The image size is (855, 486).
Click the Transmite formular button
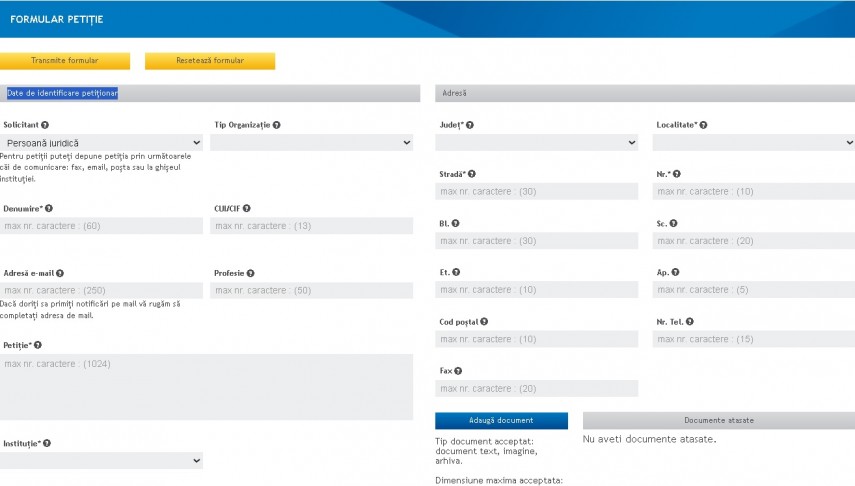pyautogui.click(x=65, y=61)
